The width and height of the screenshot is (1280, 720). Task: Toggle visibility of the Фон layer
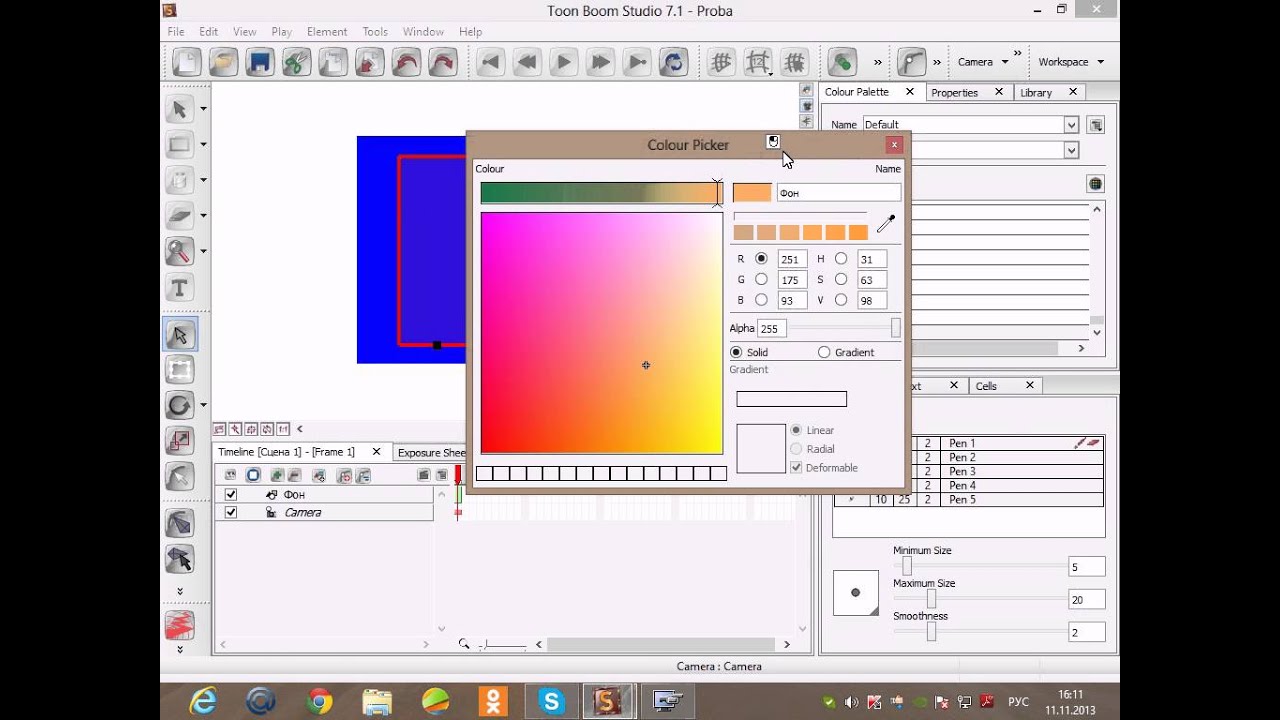click(x=231, y=495)
